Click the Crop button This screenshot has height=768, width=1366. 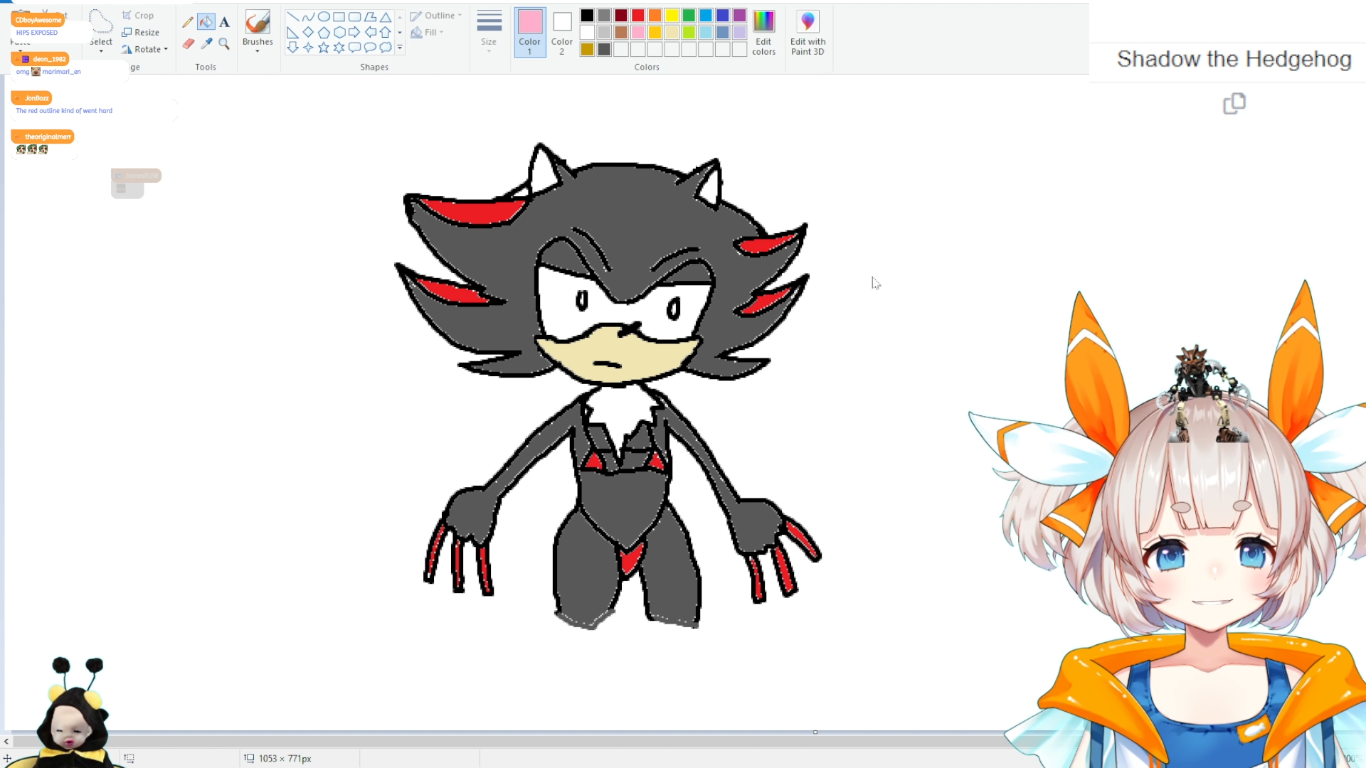(x=138, y=15)
